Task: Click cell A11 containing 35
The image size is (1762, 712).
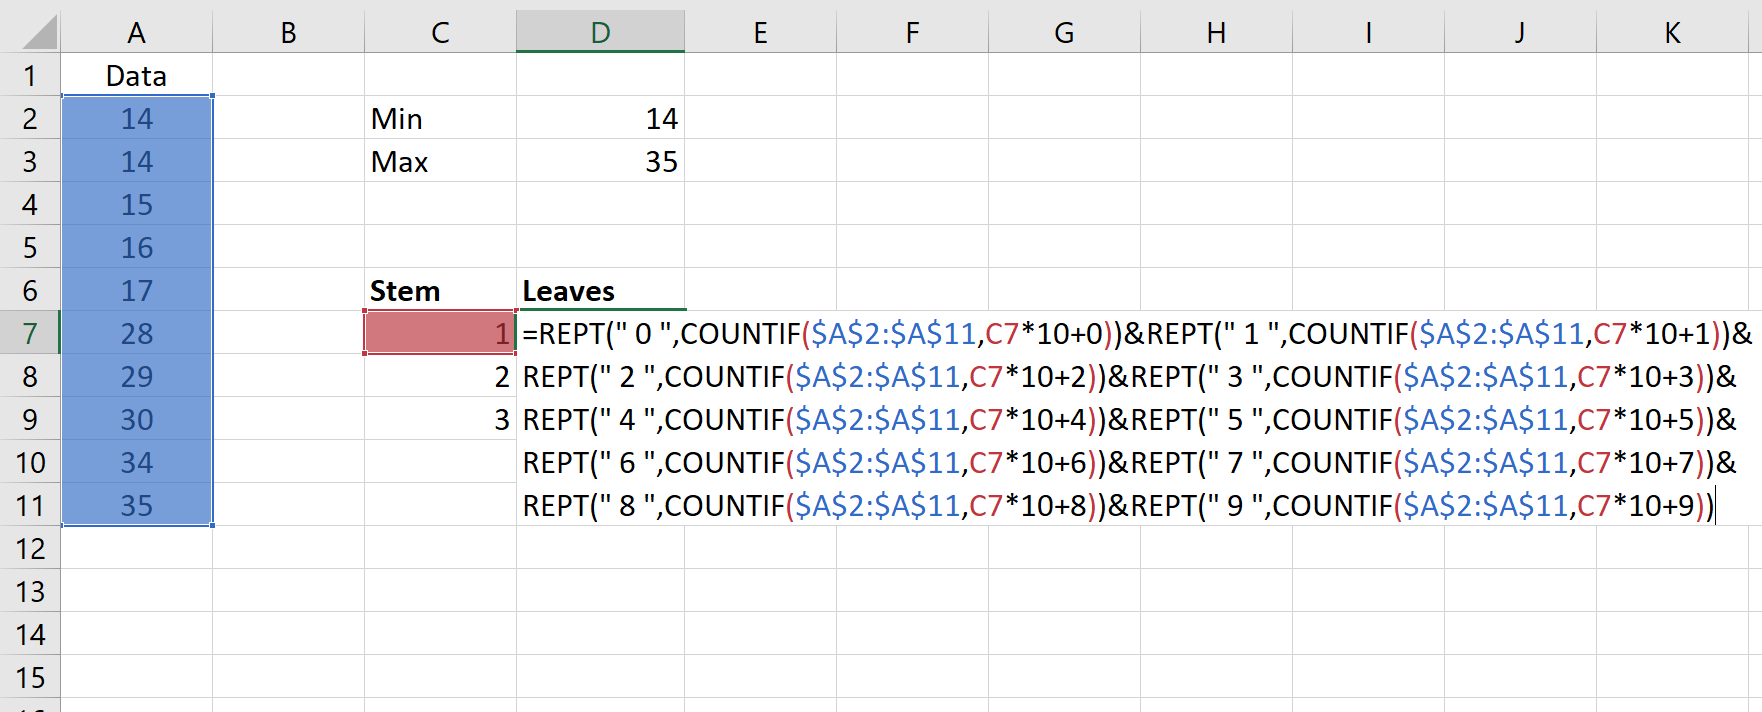Action: [x=137, y=505]
